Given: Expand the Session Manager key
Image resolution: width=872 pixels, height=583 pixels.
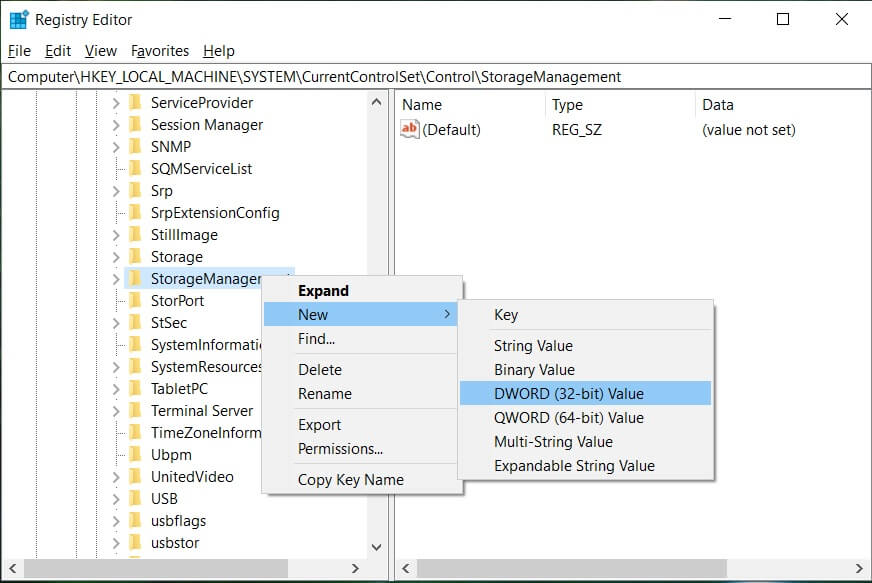Looking at the screenshot, I should point(116,125).
